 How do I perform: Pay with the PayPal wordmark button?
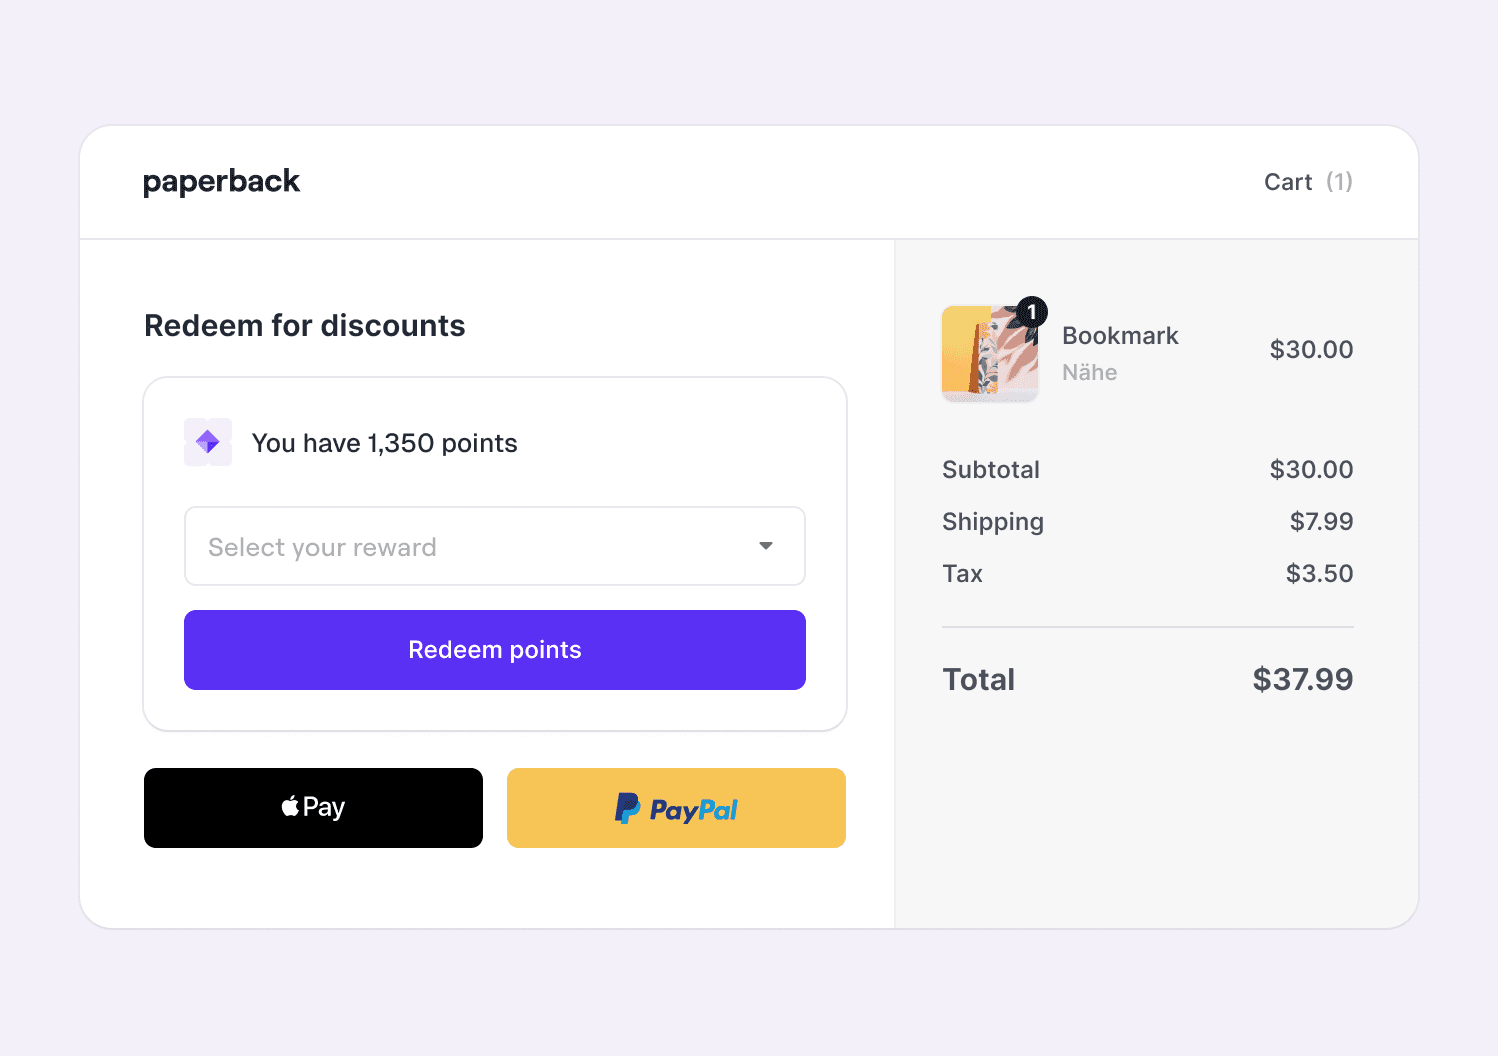694,809
